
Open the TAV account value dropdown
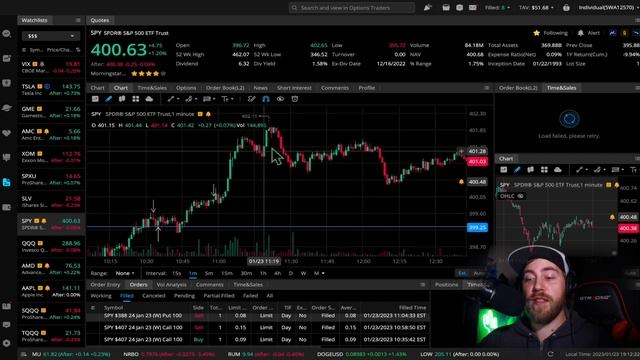click(536, 7)
